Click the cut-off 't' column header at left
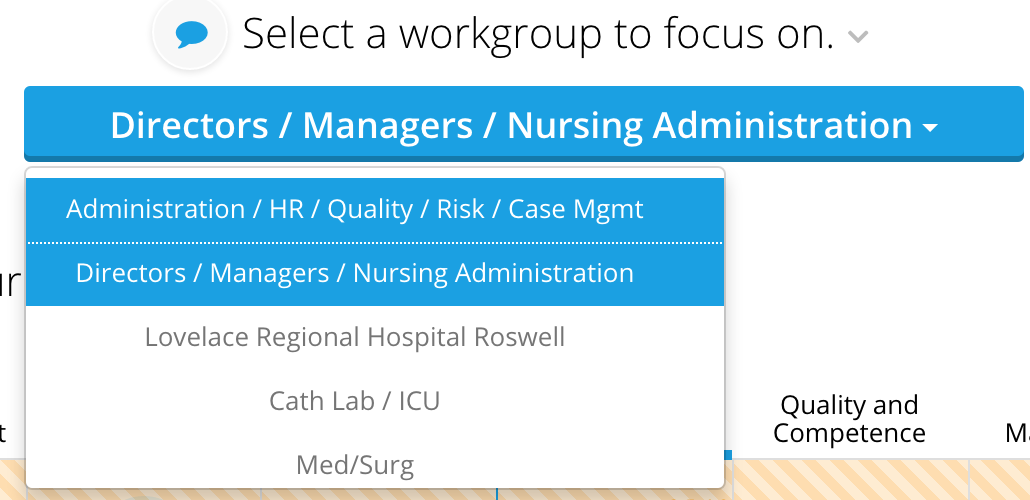Screen dimensions: 1030x500 3,434
